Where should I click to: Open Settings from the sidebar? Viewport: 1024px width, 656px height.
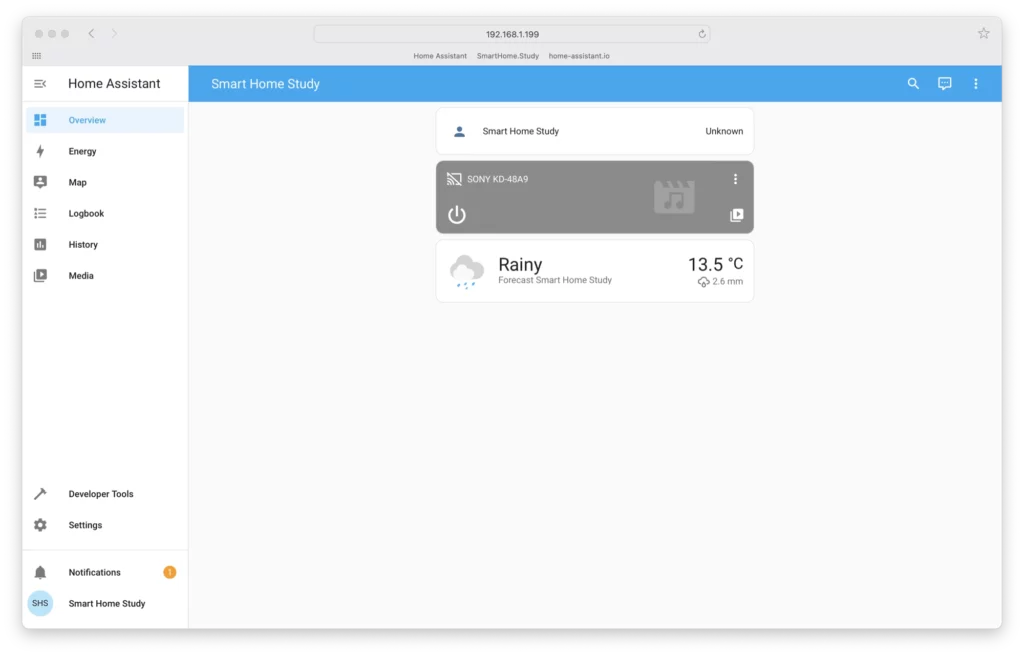pyautogui.click(x=104, y=525)
